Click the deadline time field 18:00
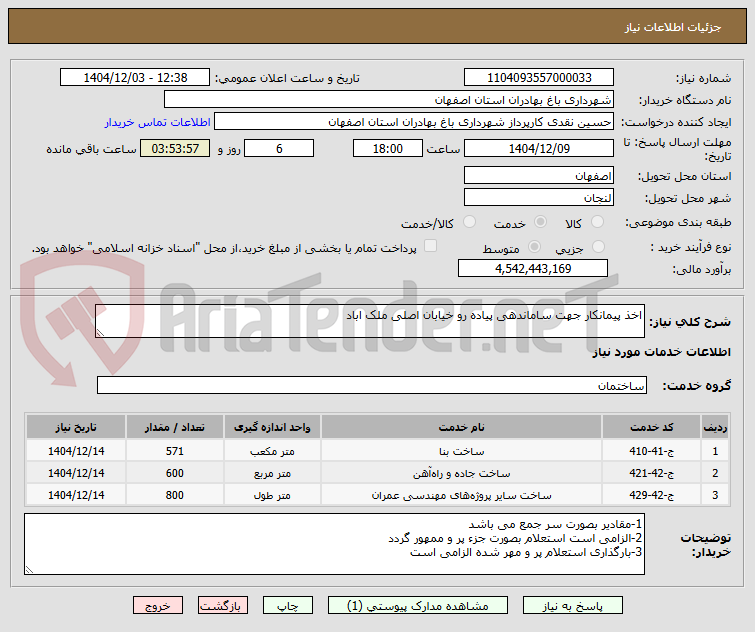This screenshot has width=755, height=632. click(388, 148)
